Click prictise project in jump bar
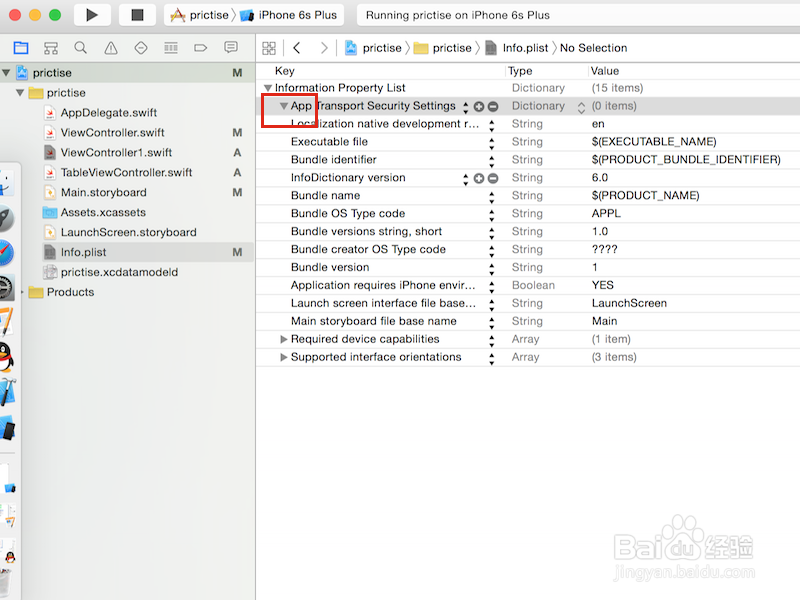The width and height of the screenshot is (800, 600). pyautogui.click(x=373, y=48)
